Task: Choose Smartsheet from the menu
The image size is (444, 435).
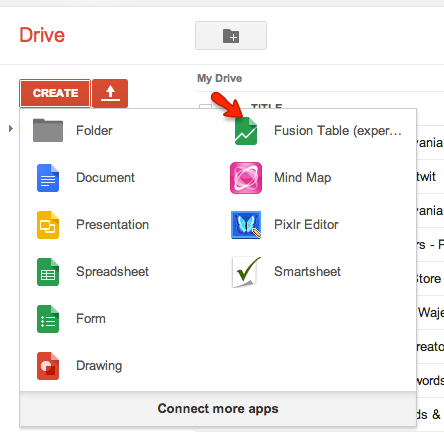Action: coord(307,272)
